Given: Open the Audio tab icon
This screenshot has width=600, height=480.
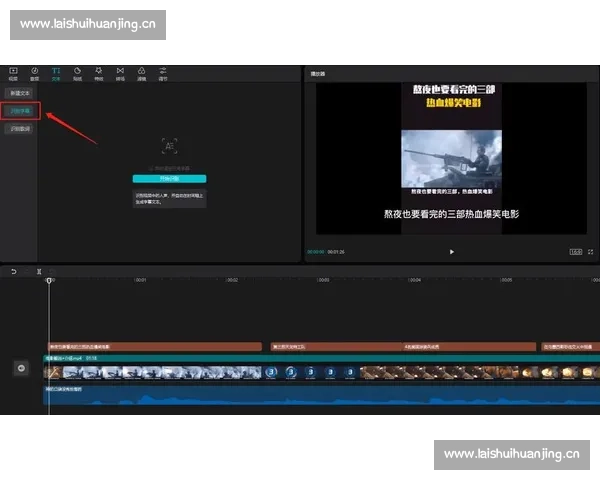Looking at the screenshot, I should point(35,73).
